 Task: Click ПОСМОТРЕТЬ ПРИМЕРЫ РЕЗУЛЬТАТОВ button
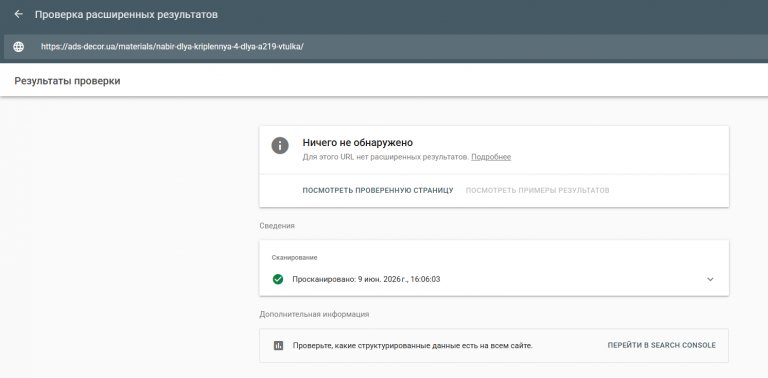(537, 190)
